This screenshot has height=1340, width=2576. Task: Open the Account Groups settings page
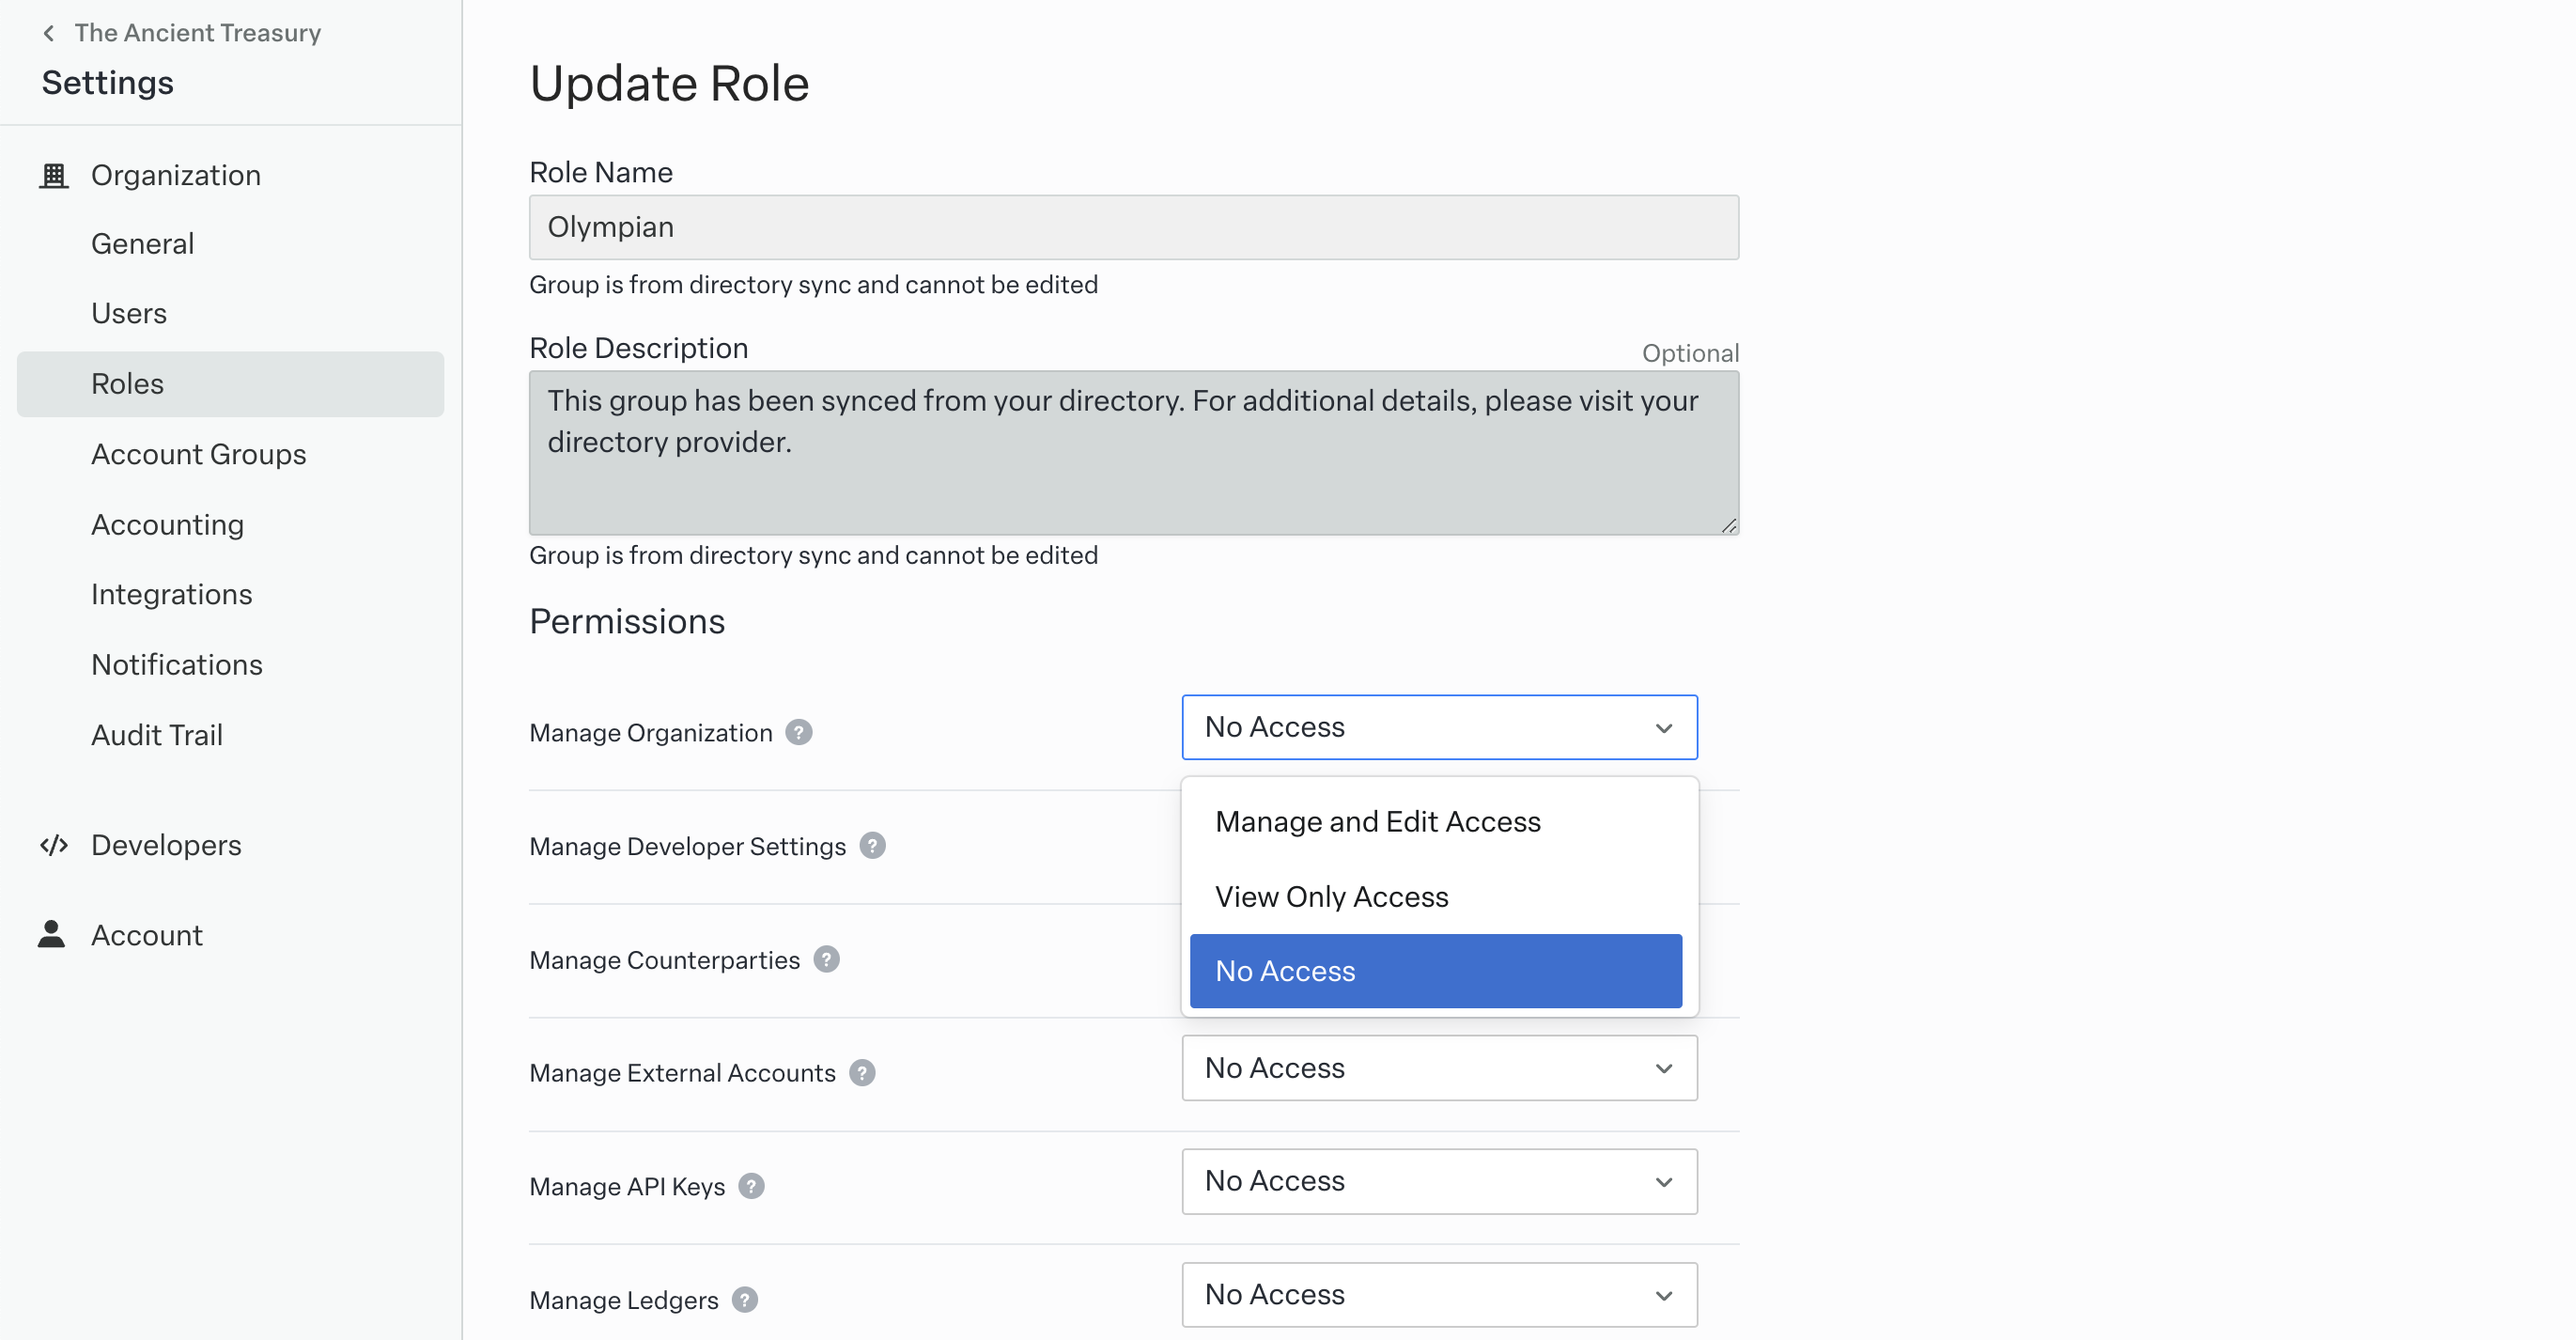[x=198, y=454]
